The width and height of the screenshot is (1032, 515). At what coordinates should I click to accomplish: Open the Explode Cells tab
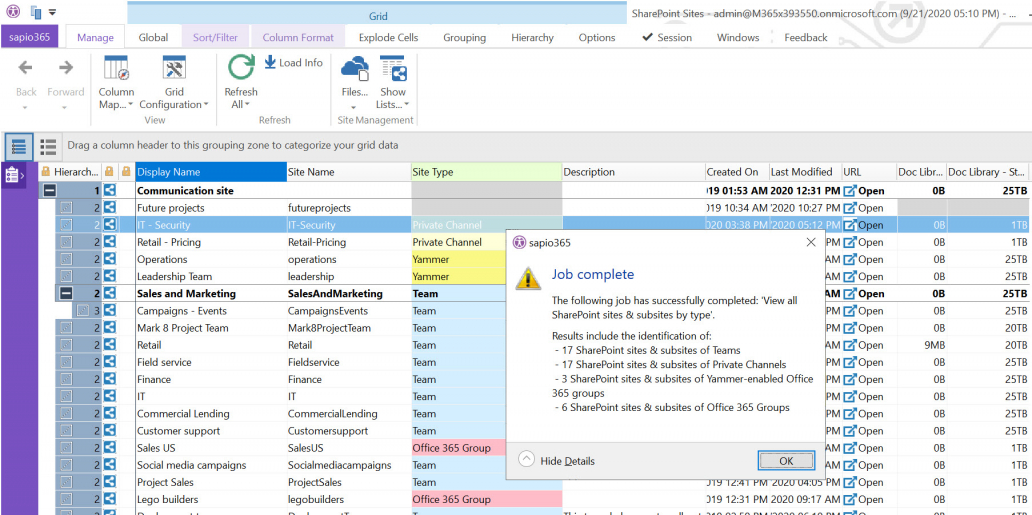[388, 38]
